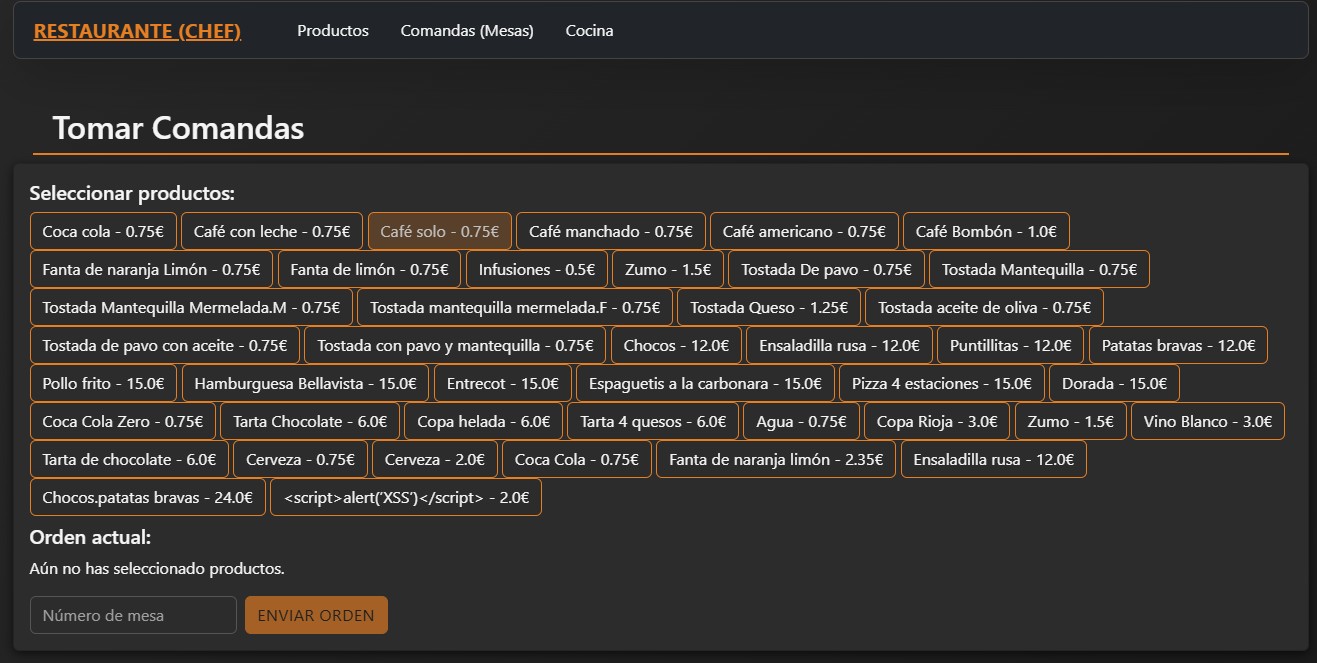1317x663 pixels.
Task: Go to the Productos page
Action: pos(333,31)
